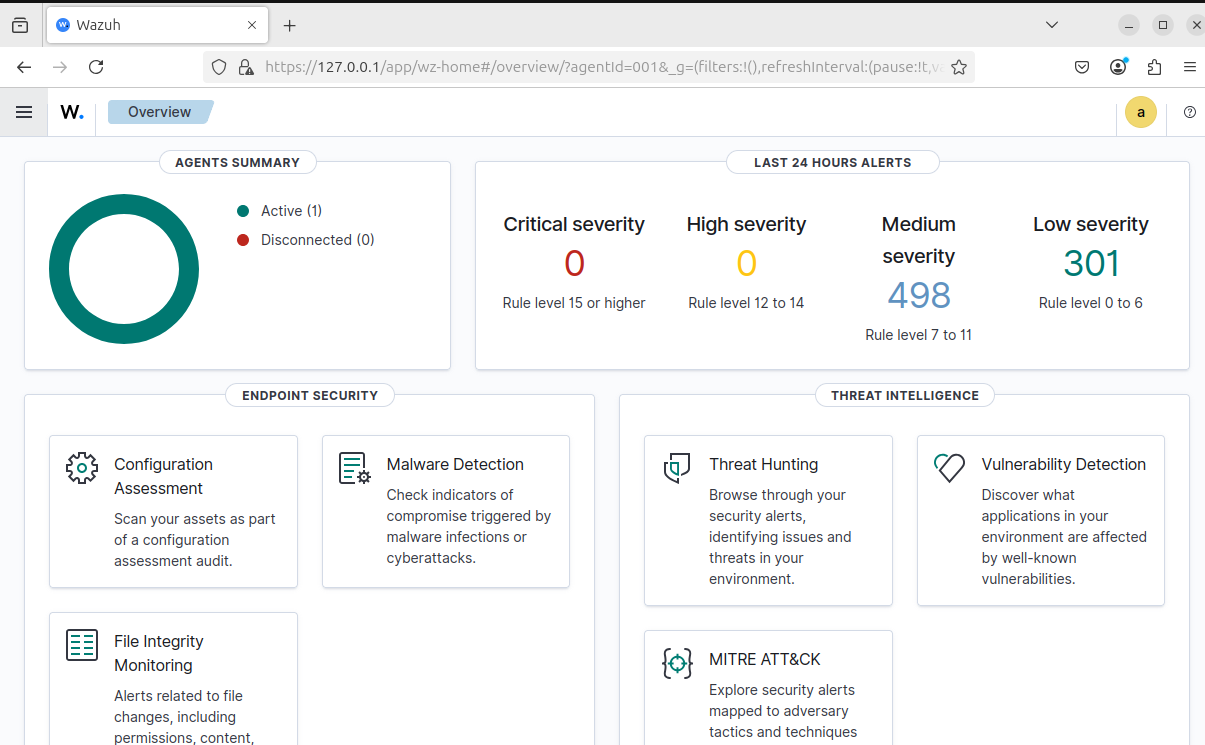Click the Wazuh 'W.' logo

(x=72, y=112)
